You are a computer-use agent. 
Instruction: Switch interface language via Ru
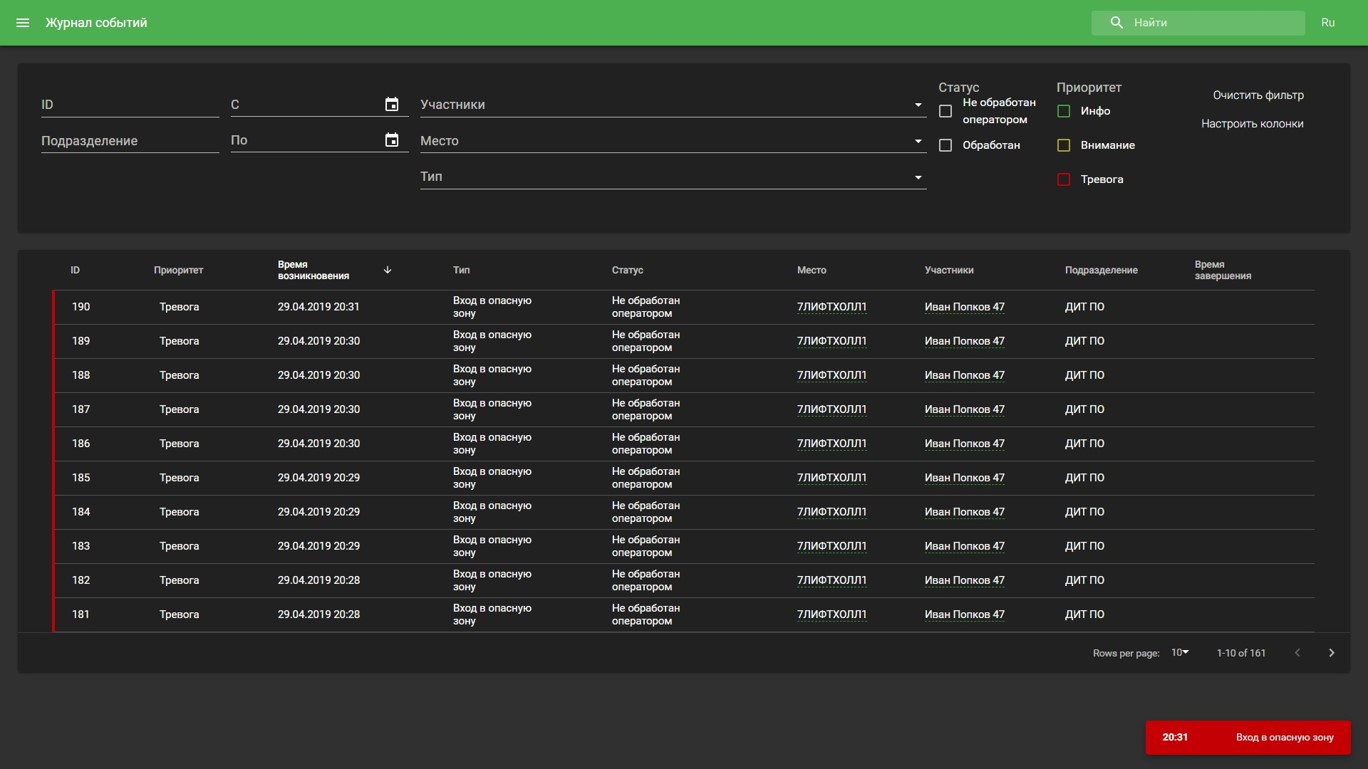1328,23
